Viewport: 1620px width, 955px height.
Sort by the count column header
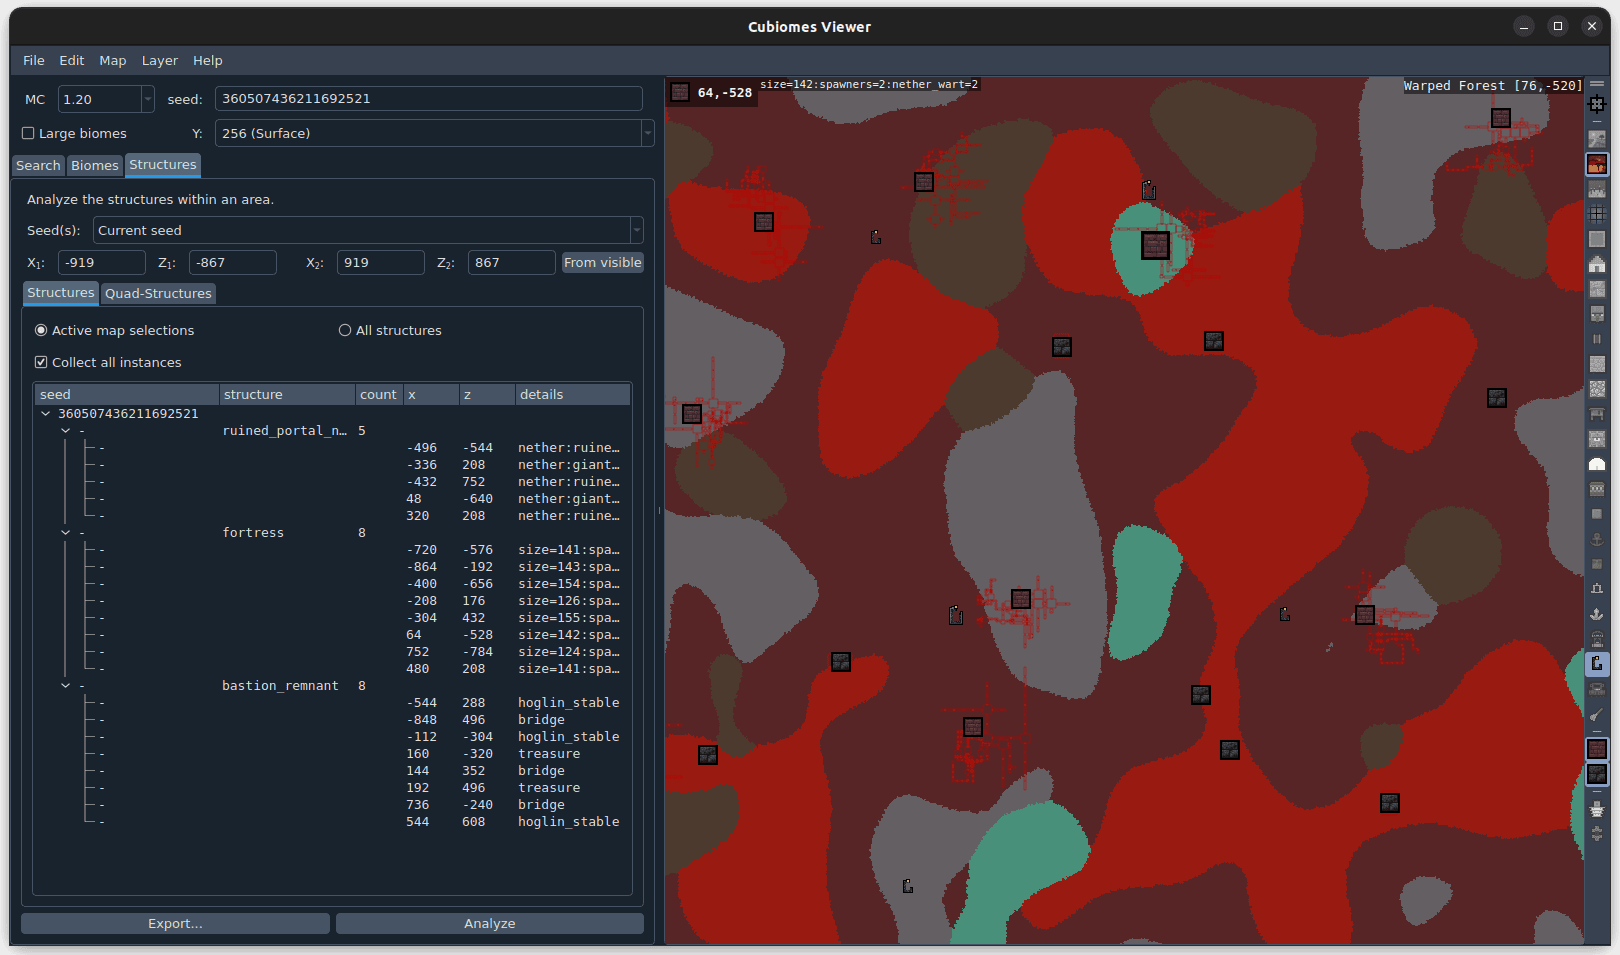[x=379, y=394]
